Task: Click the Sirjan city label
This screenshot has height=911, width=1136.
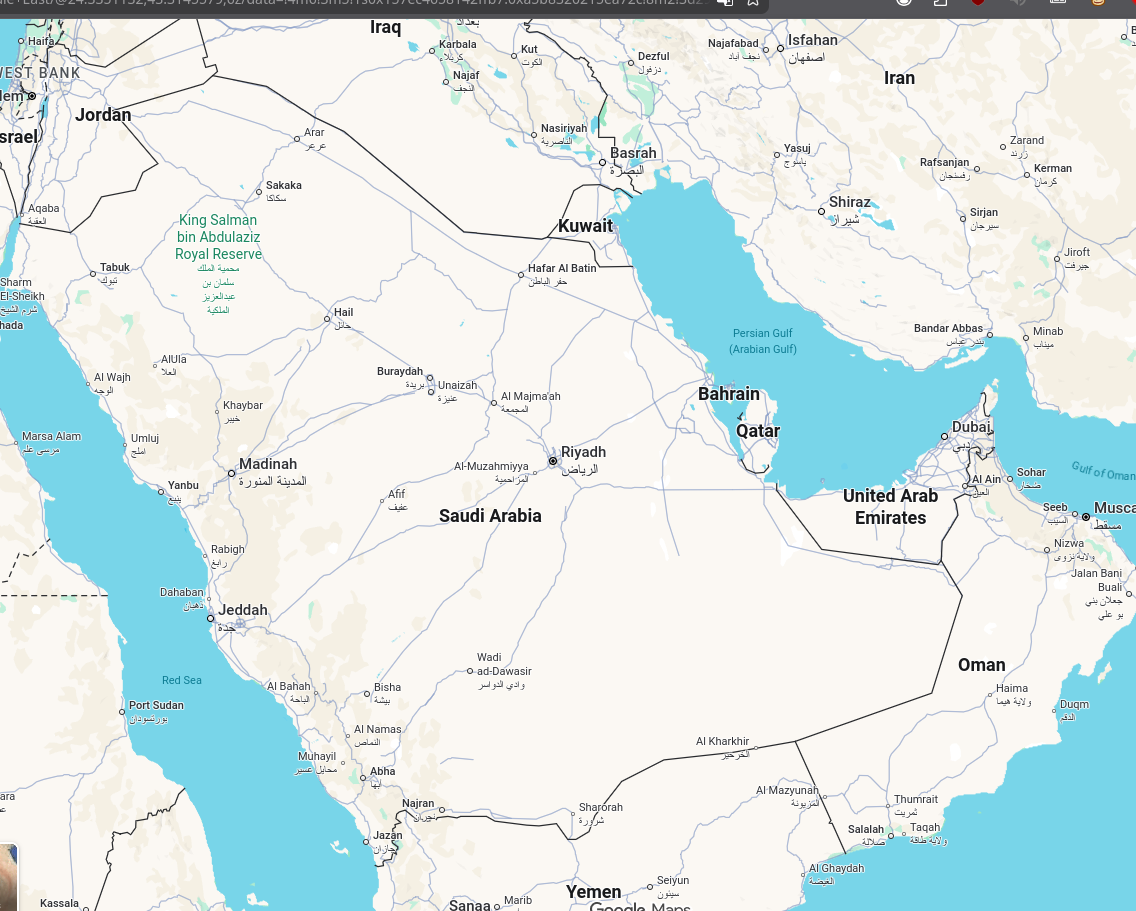Action: [983, 212]
